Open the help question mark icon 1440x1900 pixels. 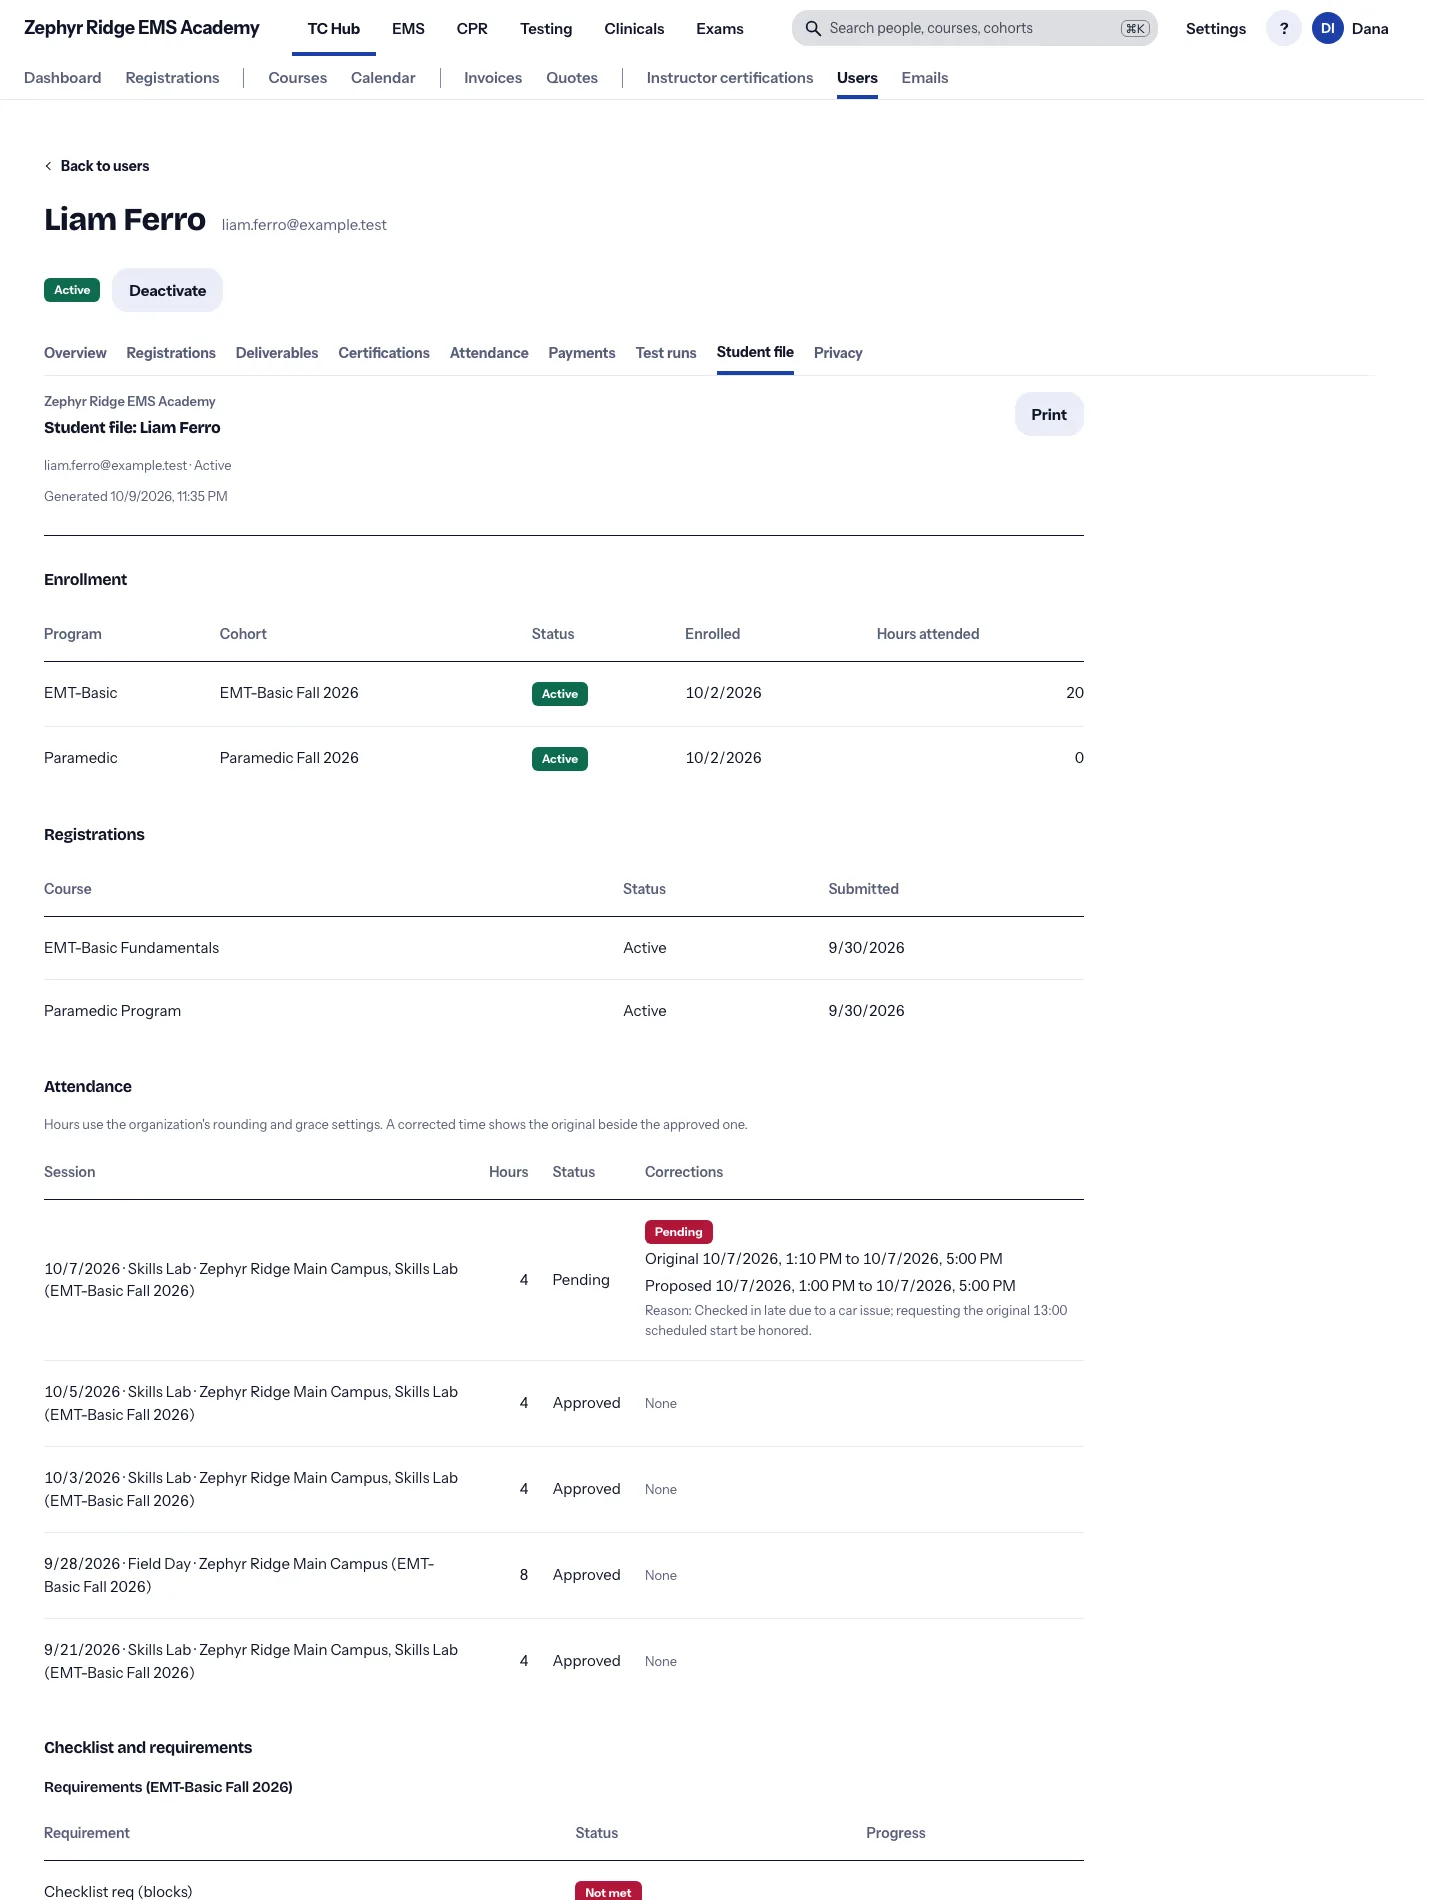(x=1284, y=29)
